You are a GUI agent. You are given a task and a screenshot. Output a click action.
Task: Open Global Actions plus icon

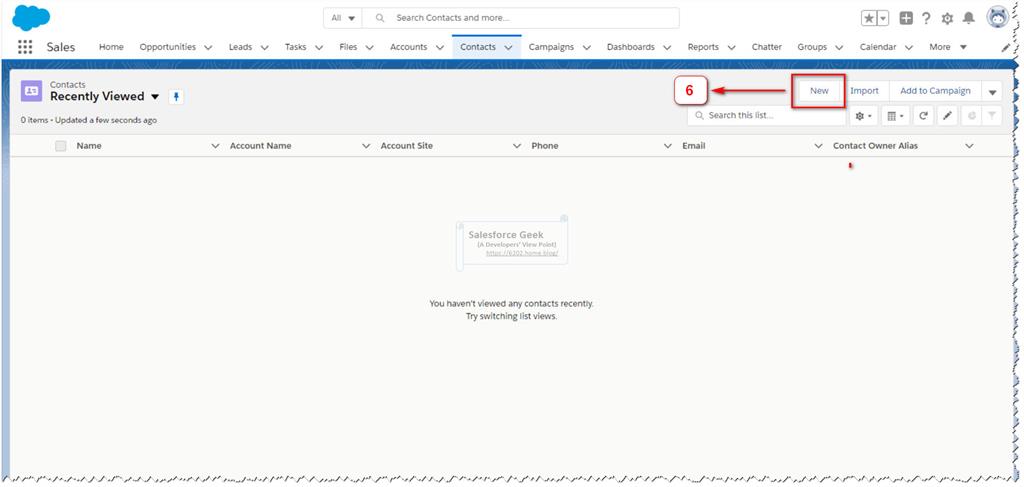pos(906,18)
